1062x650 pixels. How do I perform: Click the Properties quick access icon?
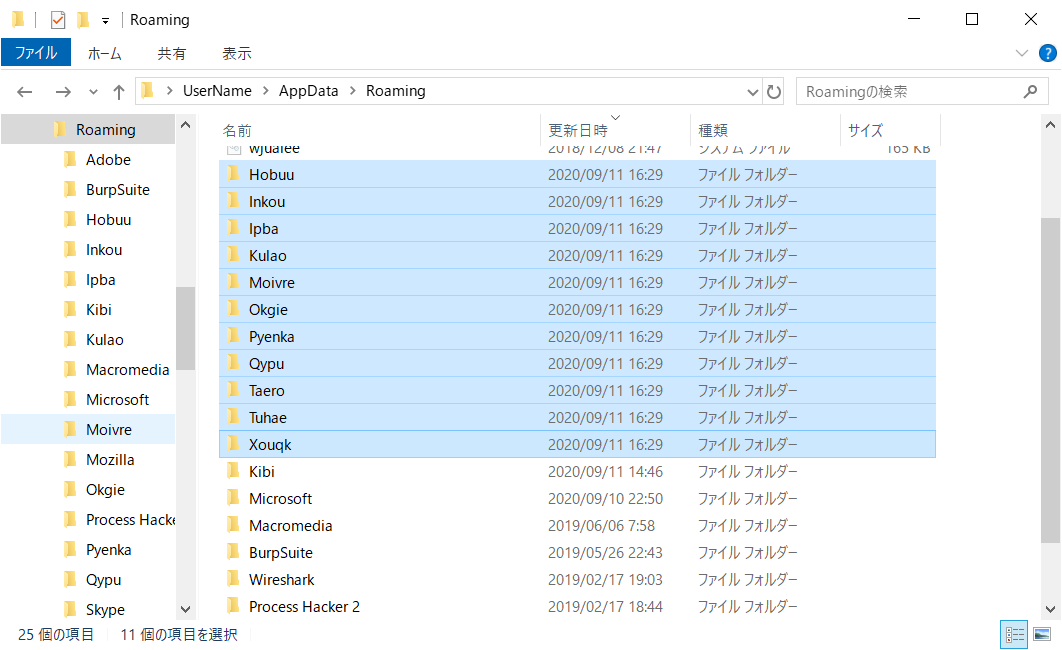[58, 20]
